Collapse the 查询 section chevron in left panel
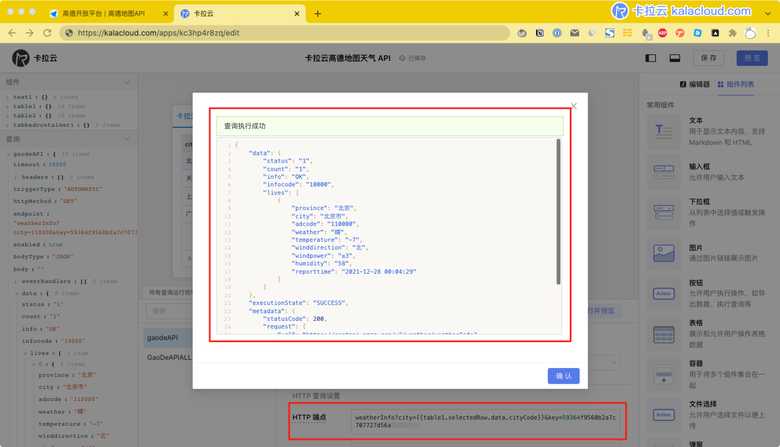This screenshot has height=447, width=780. (127, 139)
